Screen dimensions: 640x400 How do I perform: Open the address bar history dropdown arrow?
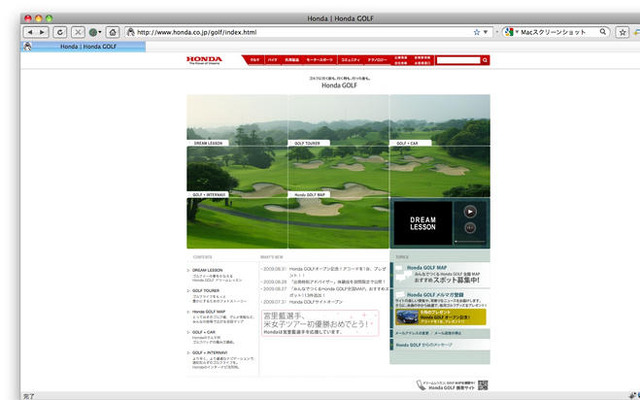(486, 32)
